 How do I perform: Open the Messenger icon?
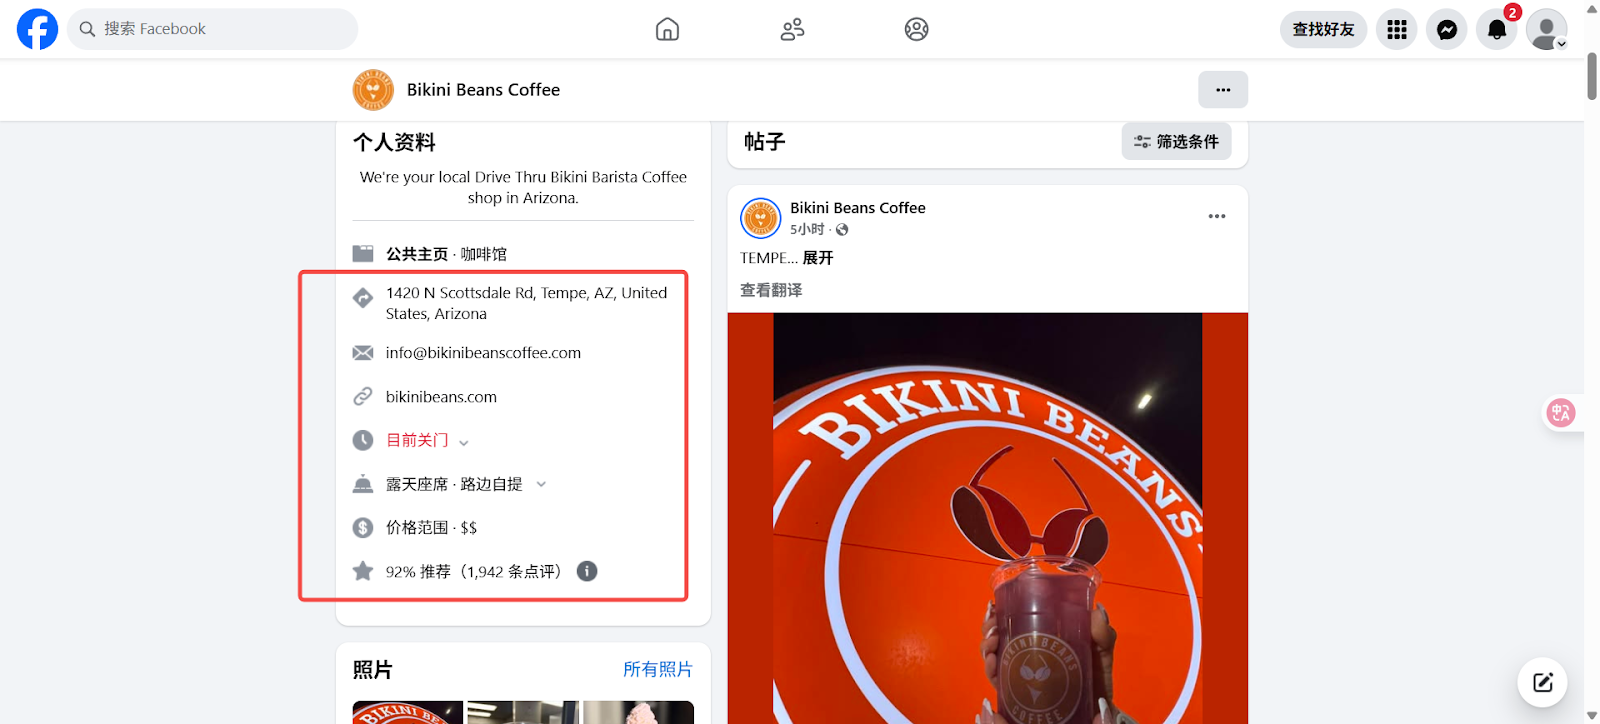(x=1447, y=29)
